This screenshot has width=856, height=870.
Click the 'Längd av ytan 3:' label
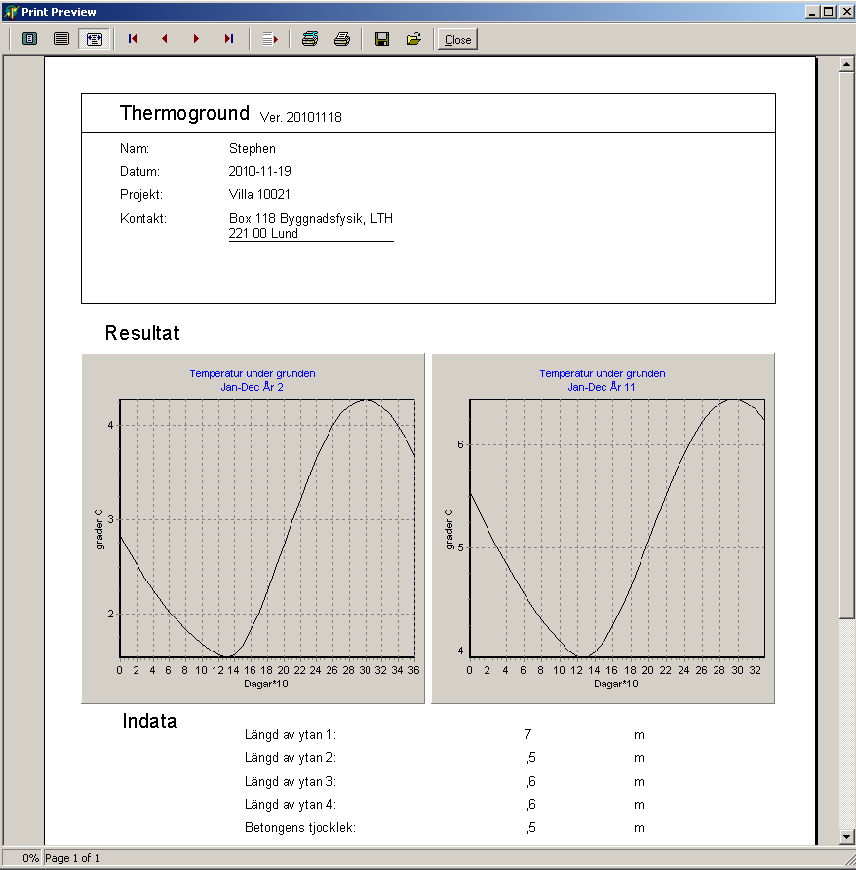[290, 781]
